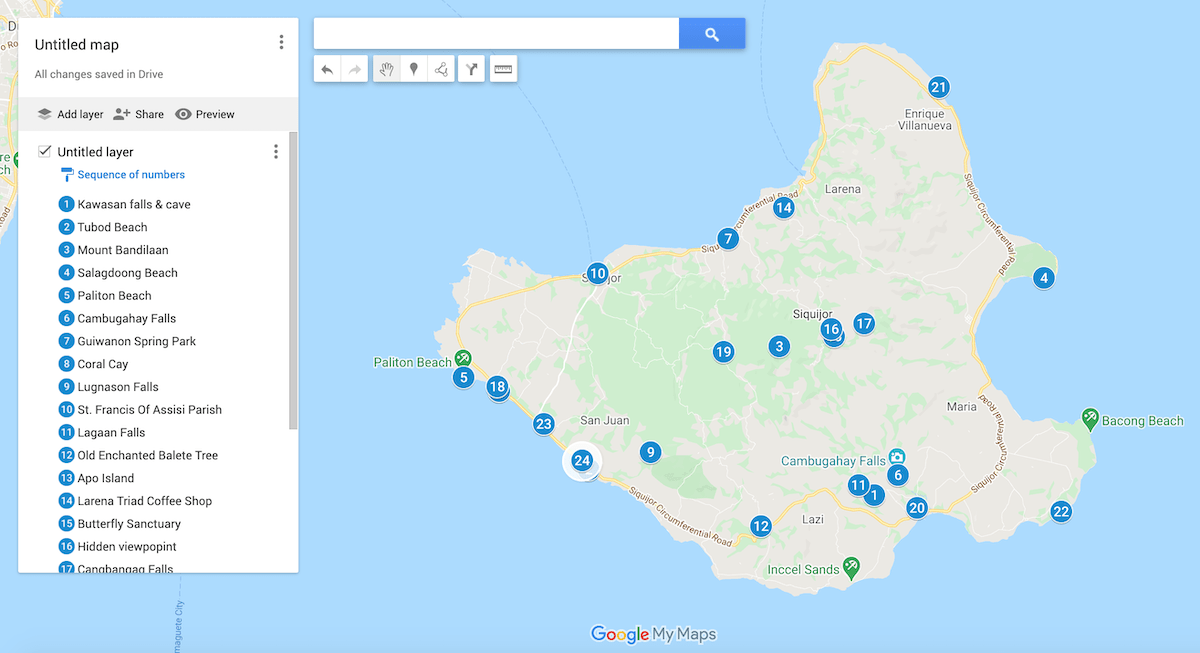The image size is (1200, 653).
Task: Uncheck the Untitled layer checkbox
Action: click(x=45, y=151)
